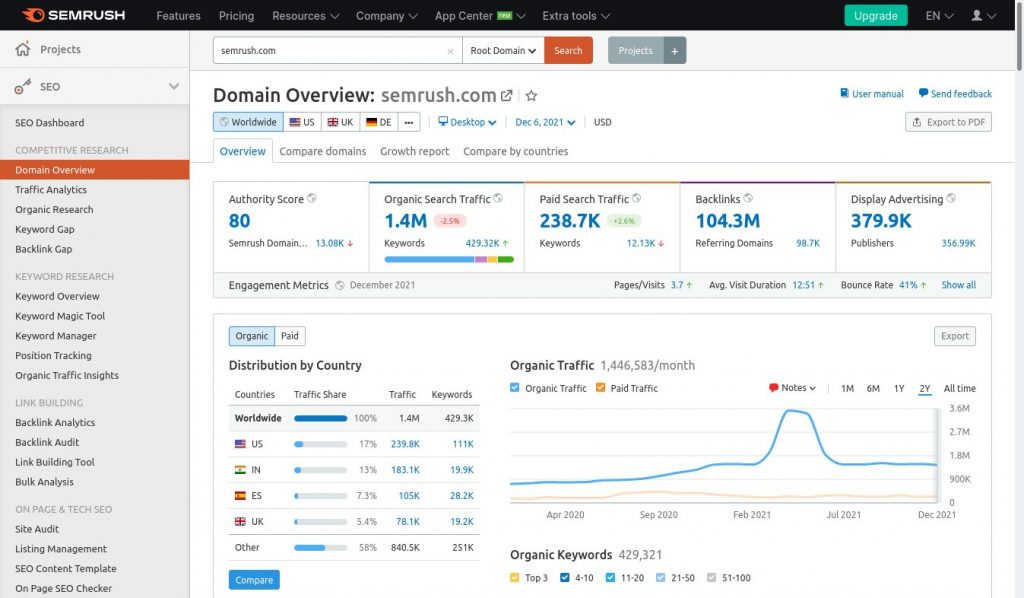
Task: Click the page vertical scrollbar
Action: click(x=1019, y=36)
